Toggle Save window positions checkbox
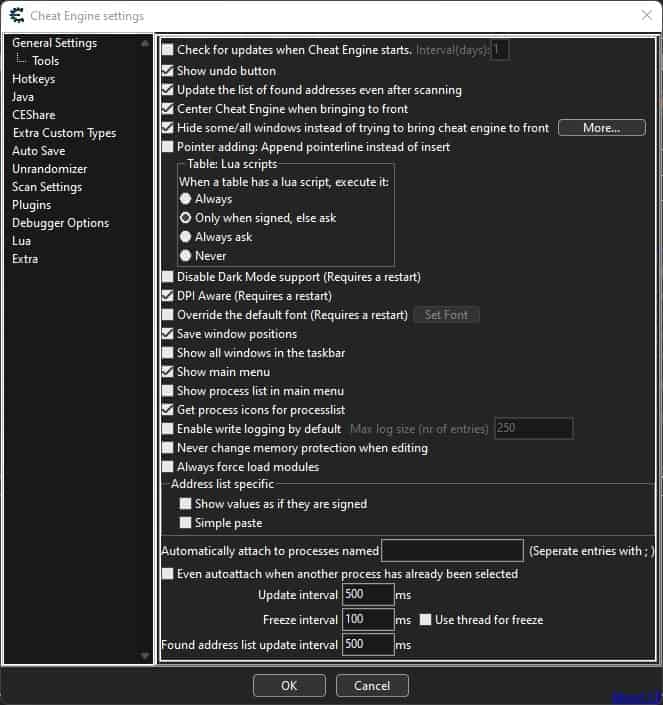 click(168, 334)
